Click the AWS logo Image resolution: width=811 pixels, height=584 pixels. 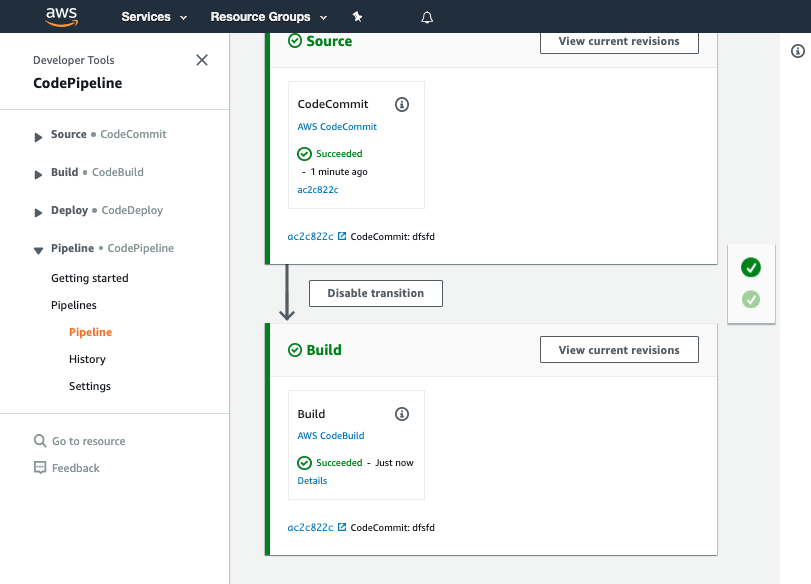62,17
